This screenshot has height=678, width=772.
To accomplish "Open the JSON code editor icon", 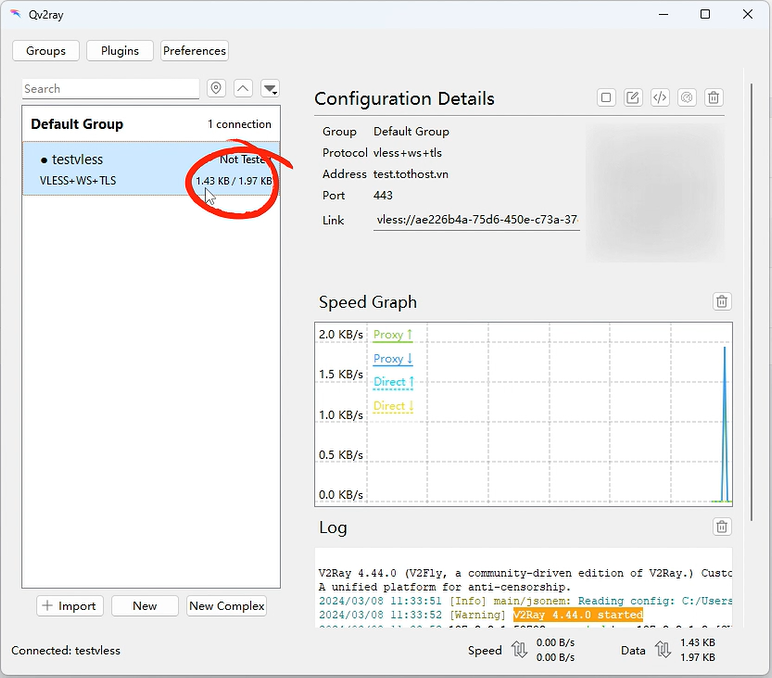I will [x=660, y=98].
